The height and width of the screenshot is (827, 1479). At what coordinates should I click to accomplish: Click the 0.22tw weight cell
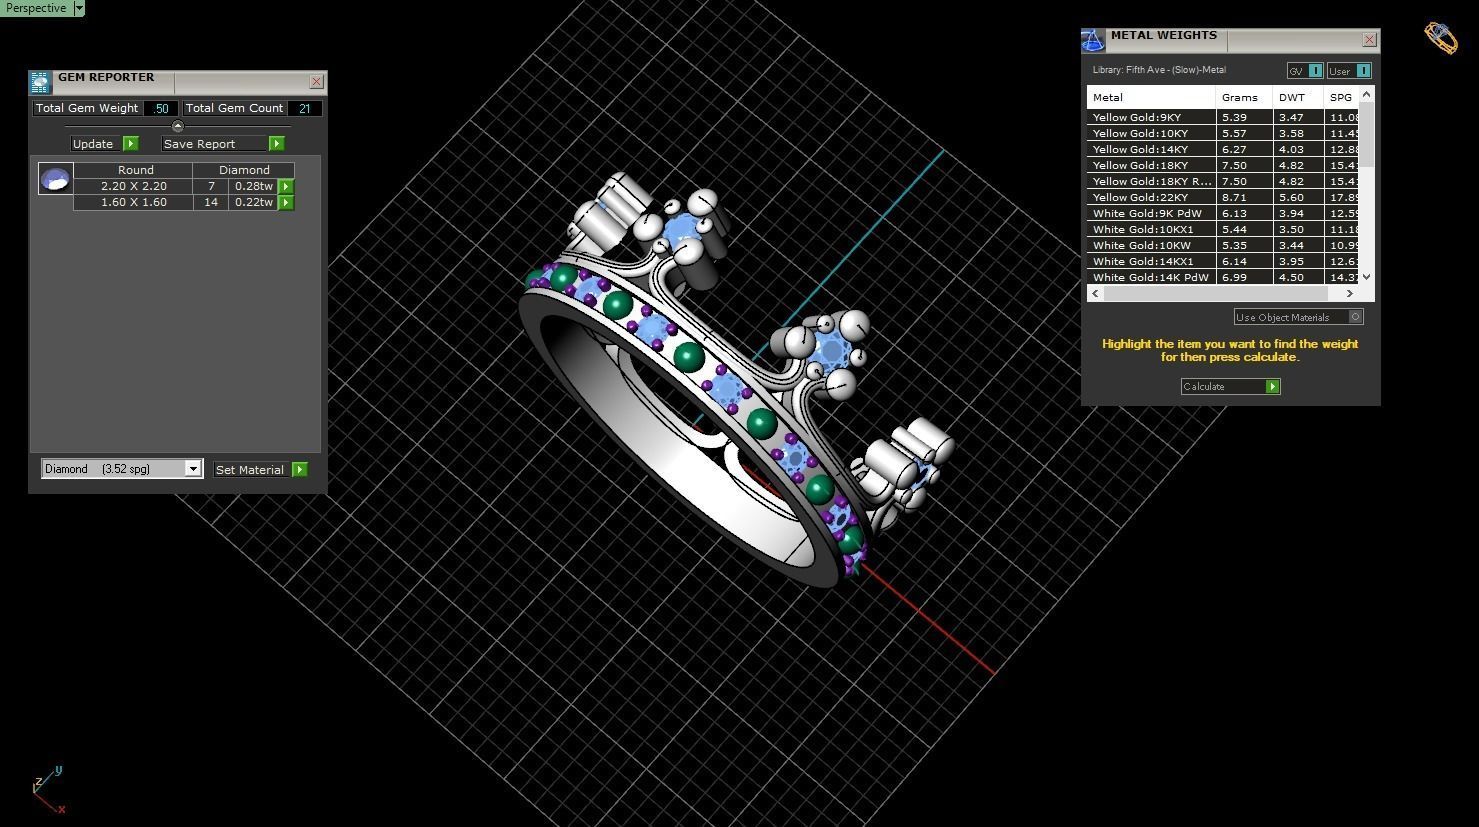click(x=254, y=202)
